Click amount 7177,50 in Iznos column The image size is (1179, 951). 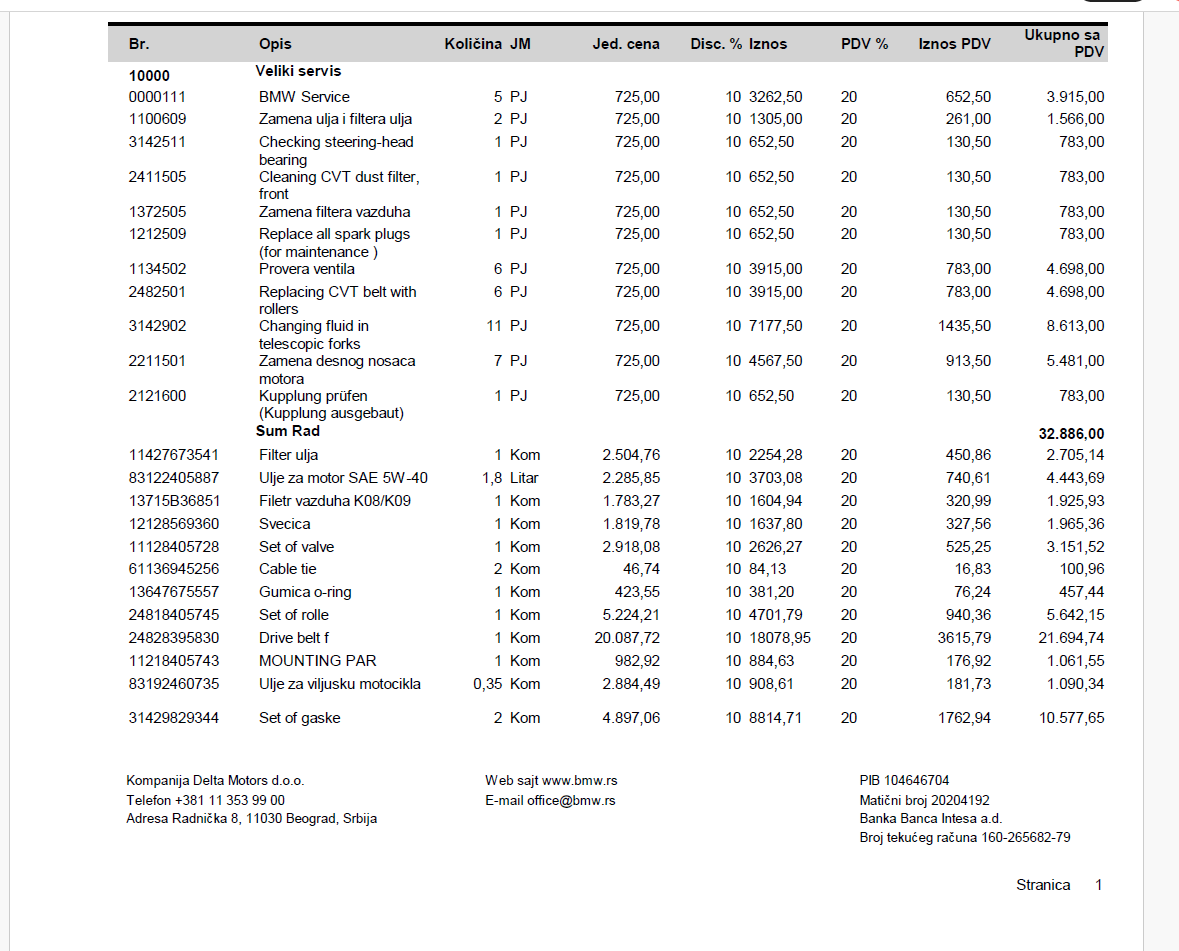click(x=775, y=326)
